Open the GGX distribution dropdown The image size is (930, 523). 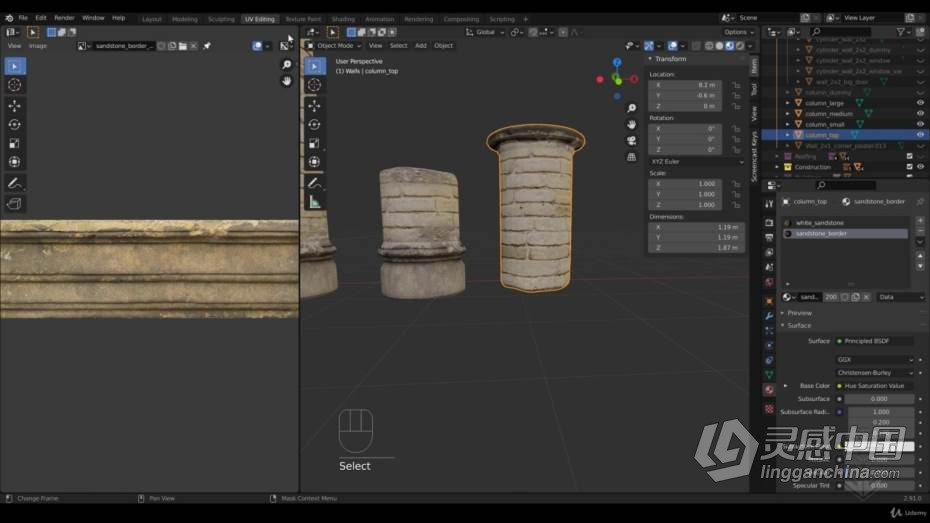pyautogui.click(x=875, y=359)
